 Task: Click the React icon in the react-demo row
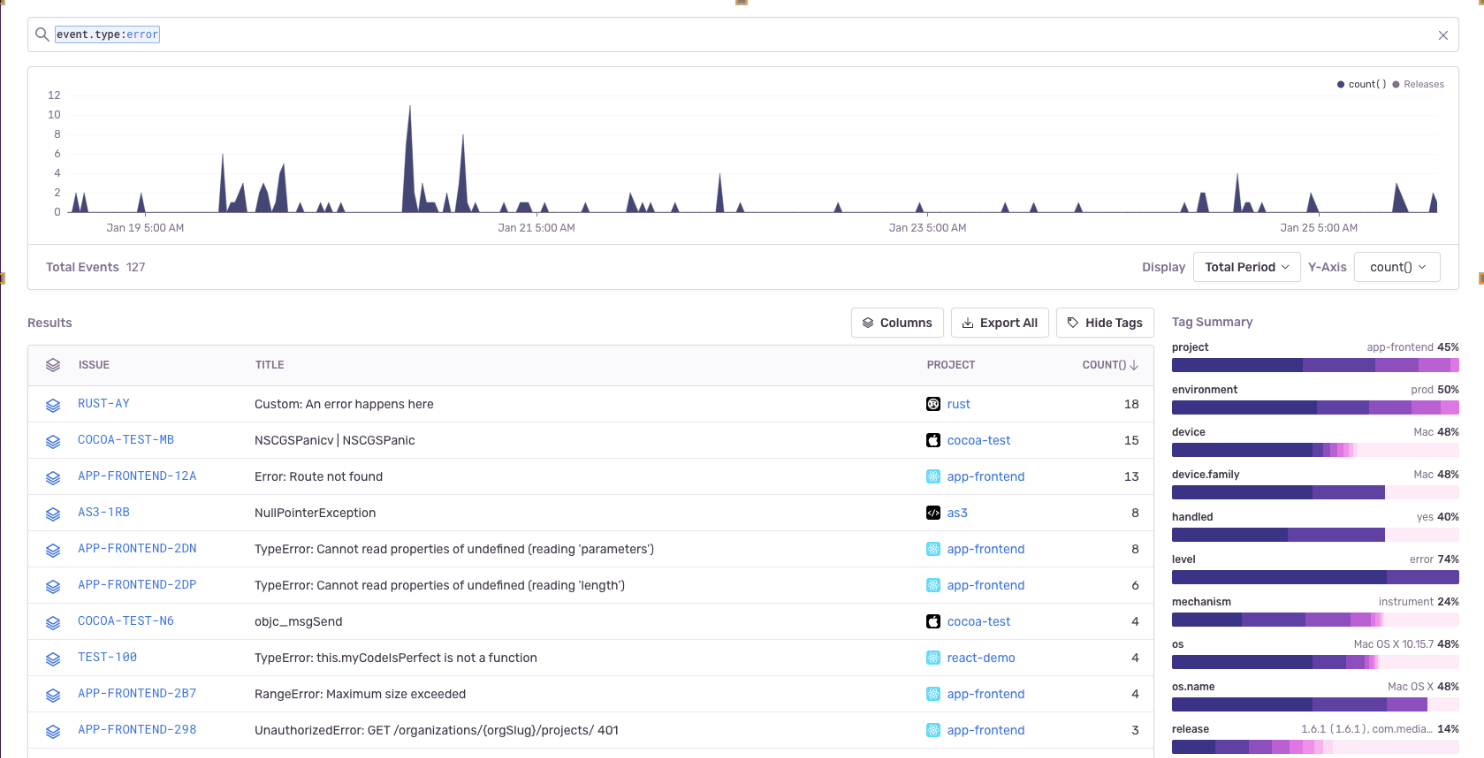point(933,658)
